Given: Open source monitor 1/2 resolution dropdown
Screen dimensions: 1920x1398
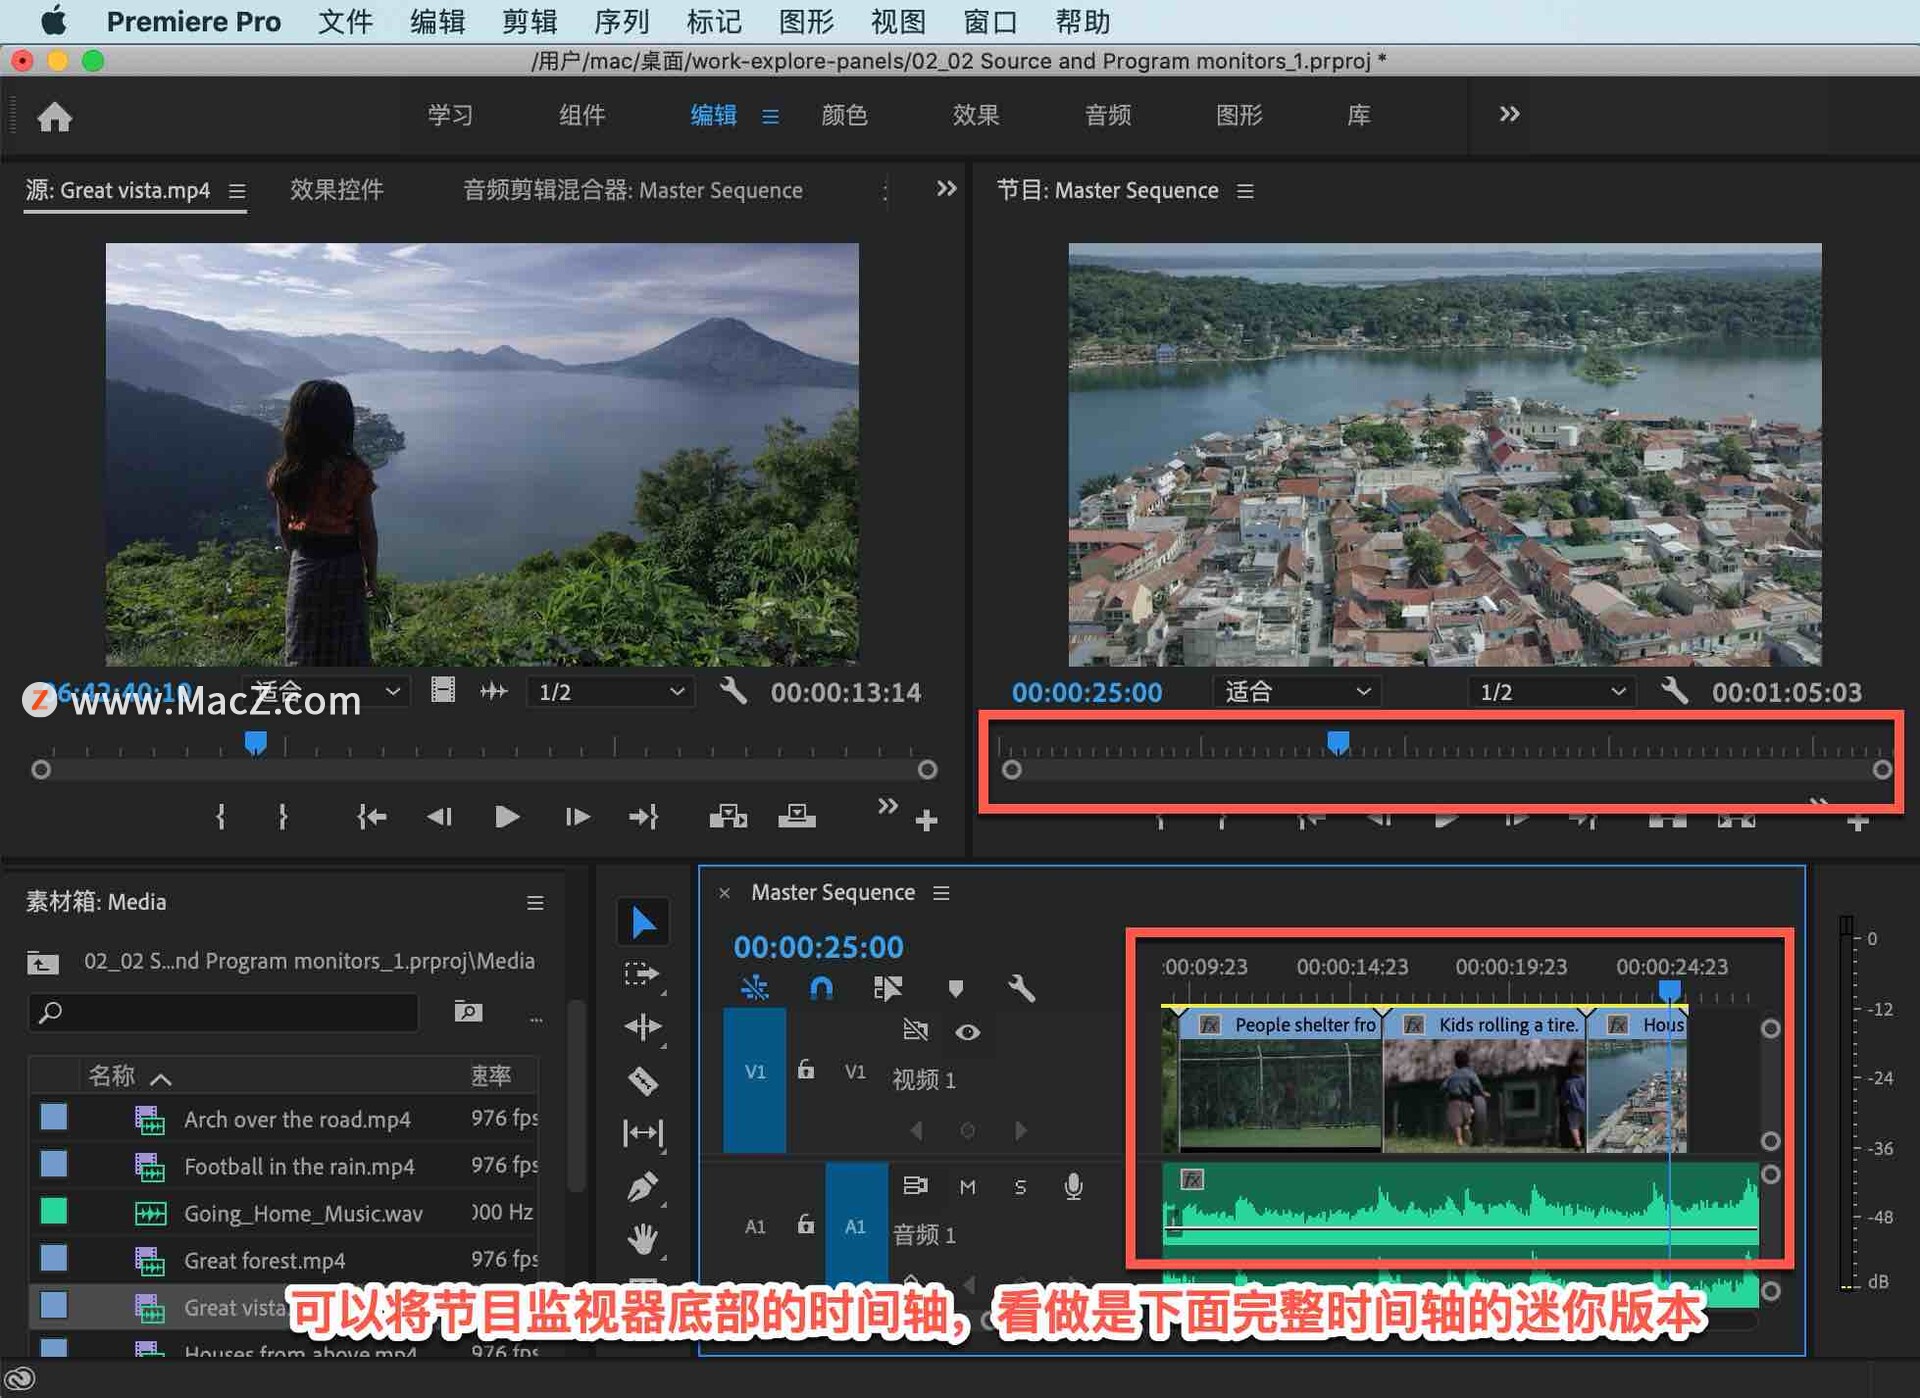Looking at the screenshot, I should tap(610, 692).
